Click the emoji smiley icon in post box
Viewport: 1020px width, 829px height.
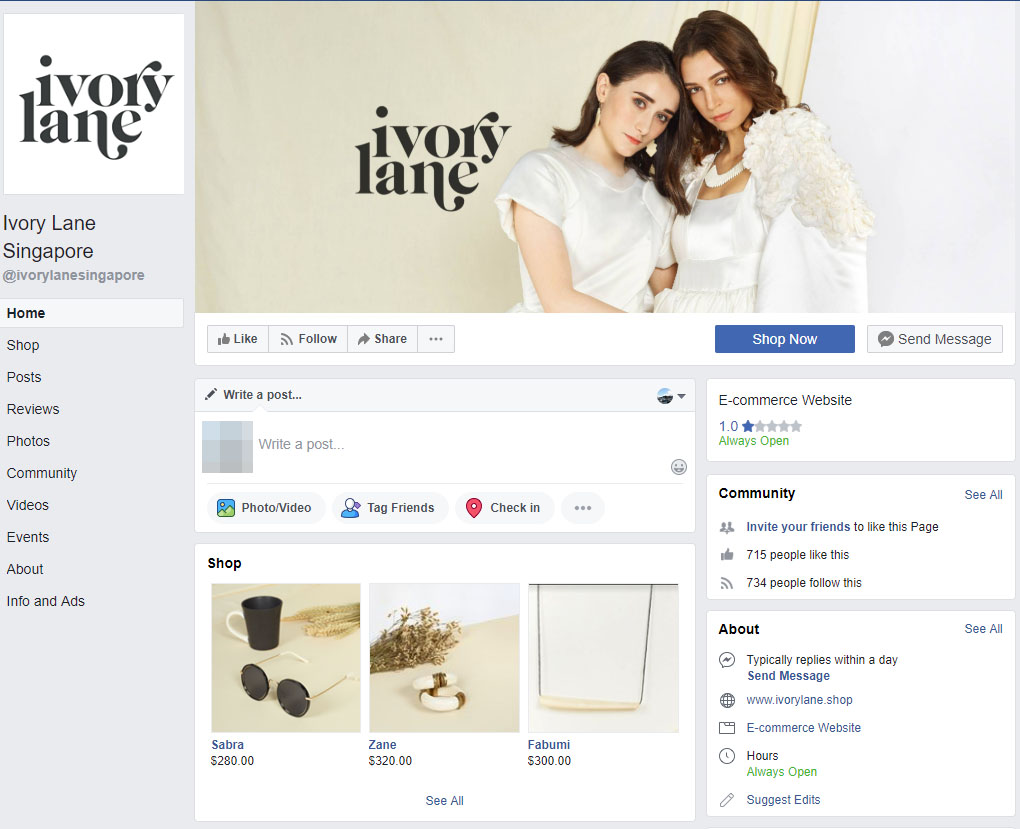click(x=679, y=467)
